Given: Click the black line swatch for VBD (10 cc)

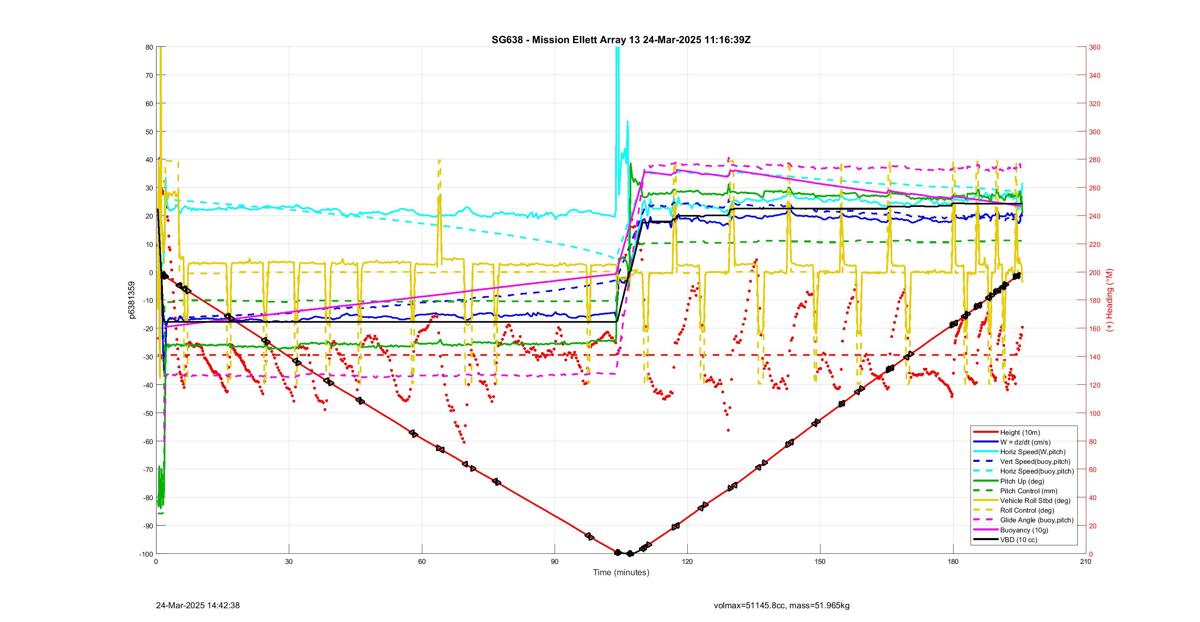Looking at the screenshot, I should [985, 540].
